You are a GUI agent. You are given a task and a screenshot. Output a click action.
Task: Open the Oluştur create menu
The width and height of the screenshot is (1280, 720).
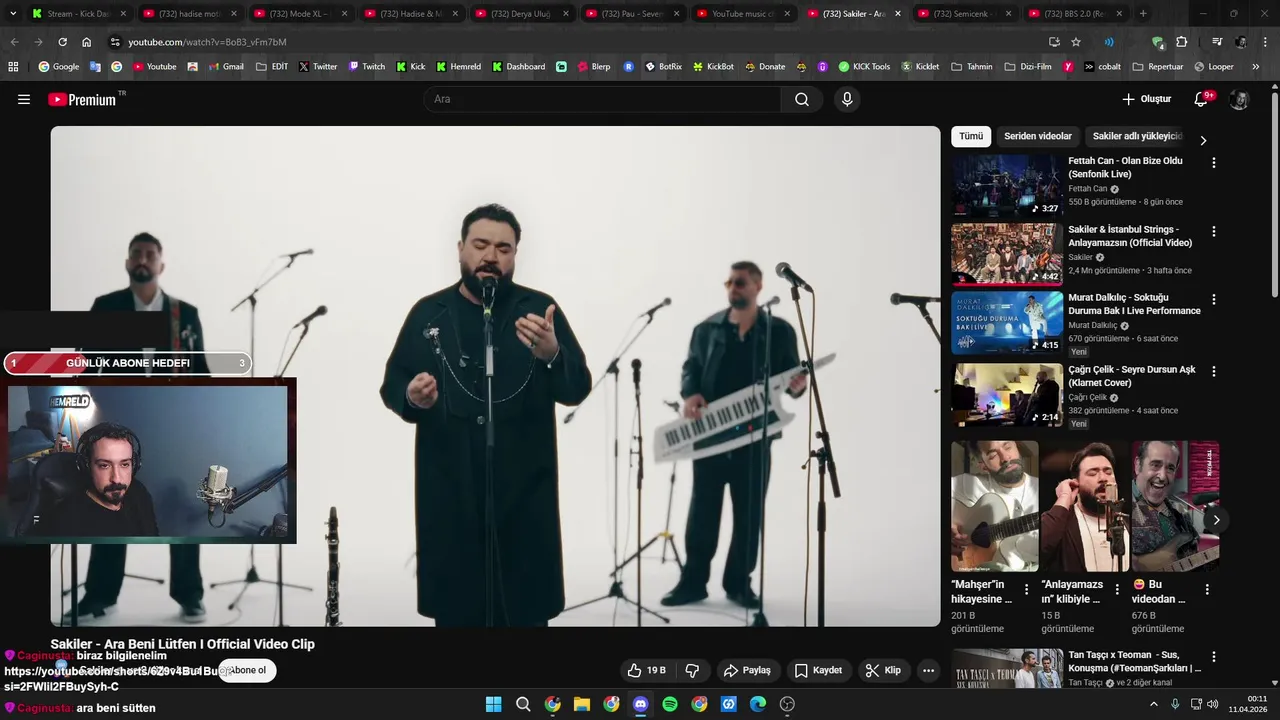coord(1146,99)
